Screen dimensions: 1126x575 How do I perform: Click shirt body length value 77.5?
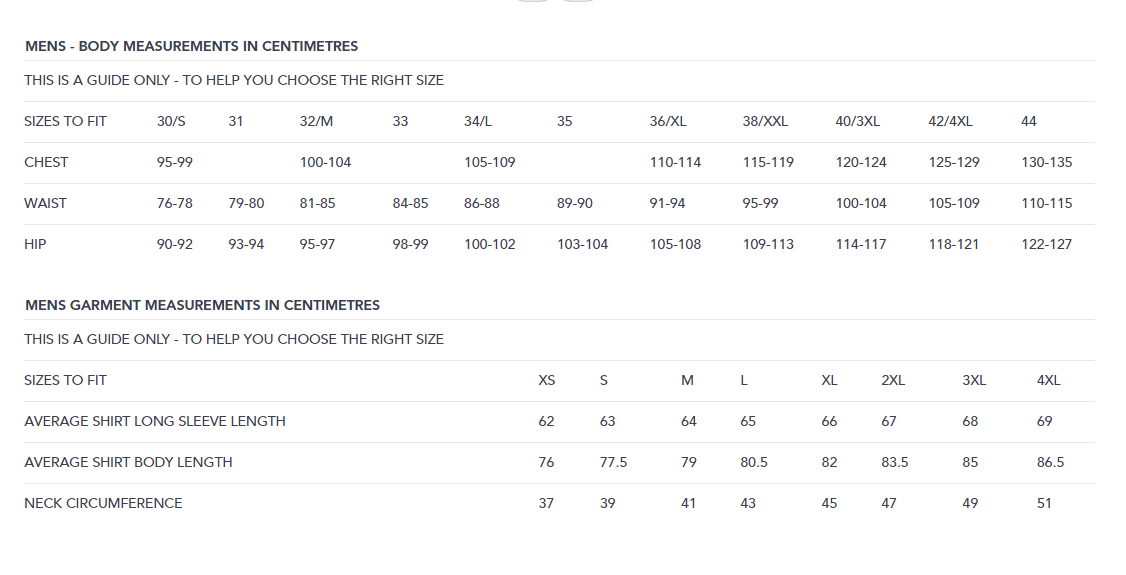click(x=613, y=462)
